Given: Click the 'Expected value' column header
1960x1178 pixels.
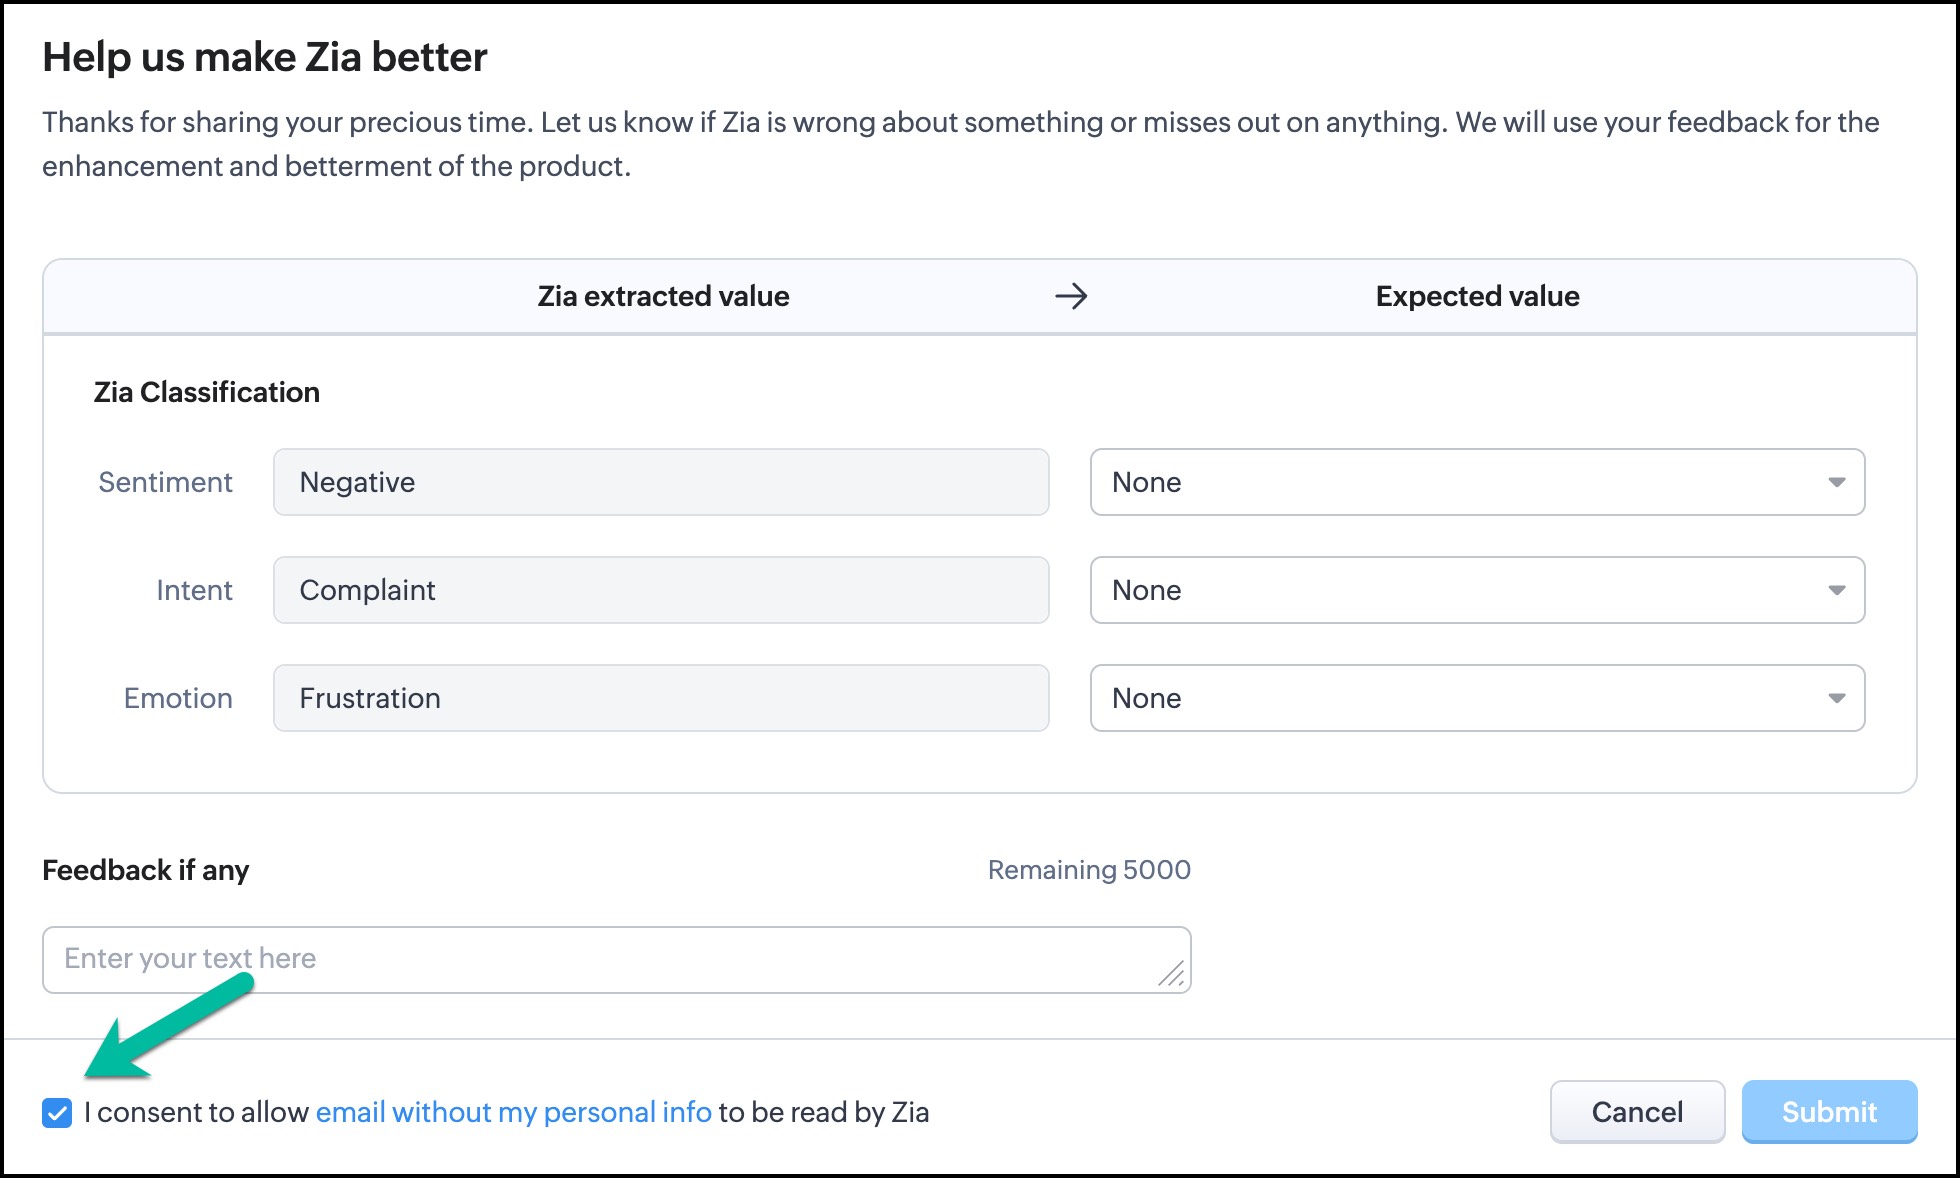Looking at the screenshot, I should click(x=1477, y=296).
